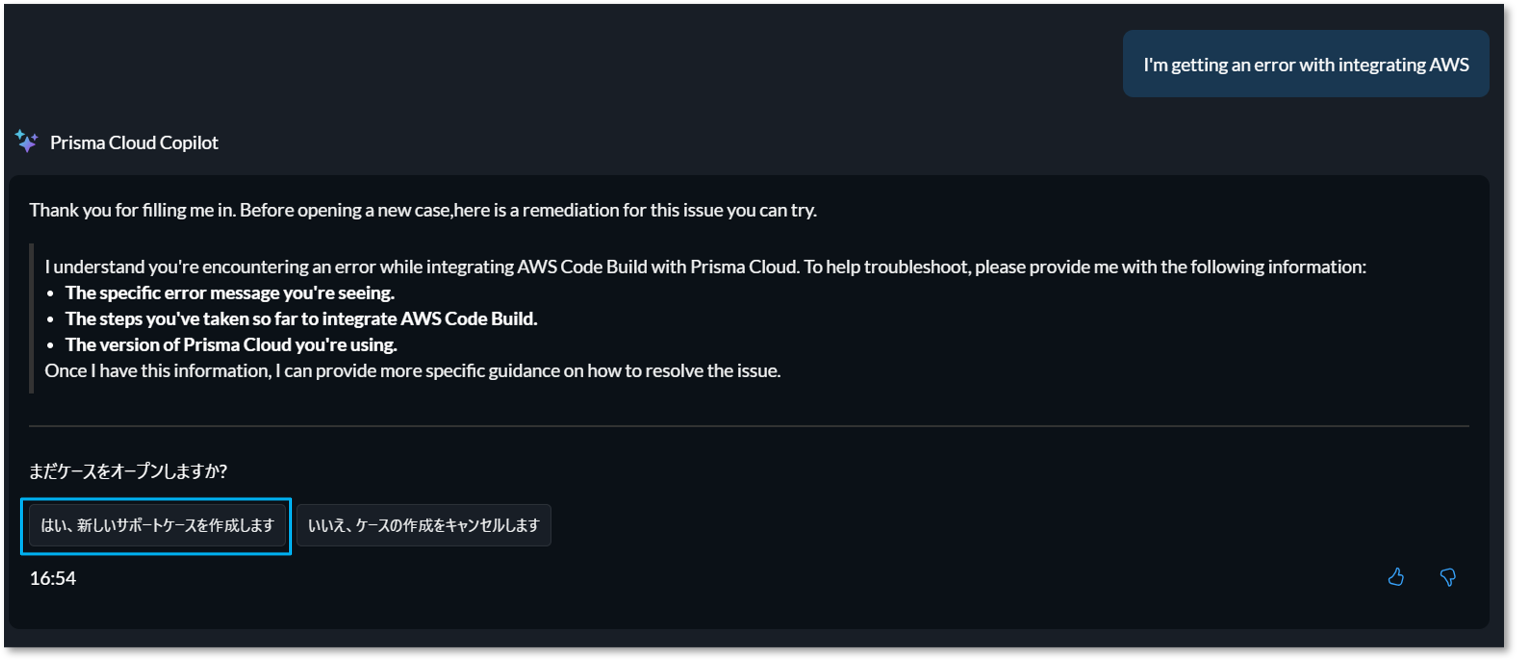Click the bullet about the specific error message
Image resolution: width=1517 pixels, height=661 pixels.
(229, 293)
